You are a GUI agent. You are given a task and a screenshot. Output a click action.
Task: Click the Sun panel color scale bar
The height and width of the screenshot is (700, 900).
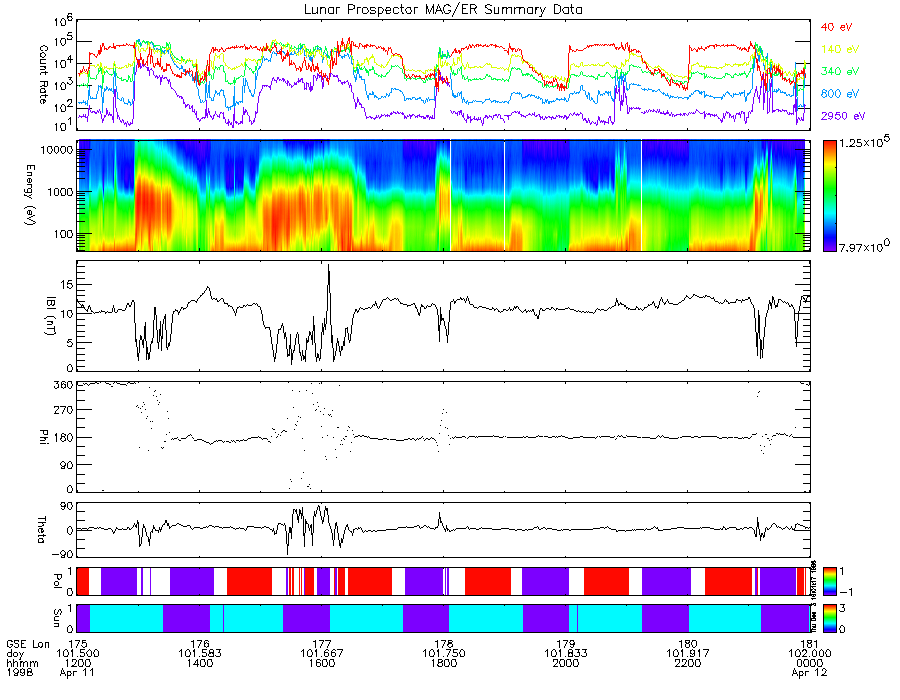coord(829,618)
